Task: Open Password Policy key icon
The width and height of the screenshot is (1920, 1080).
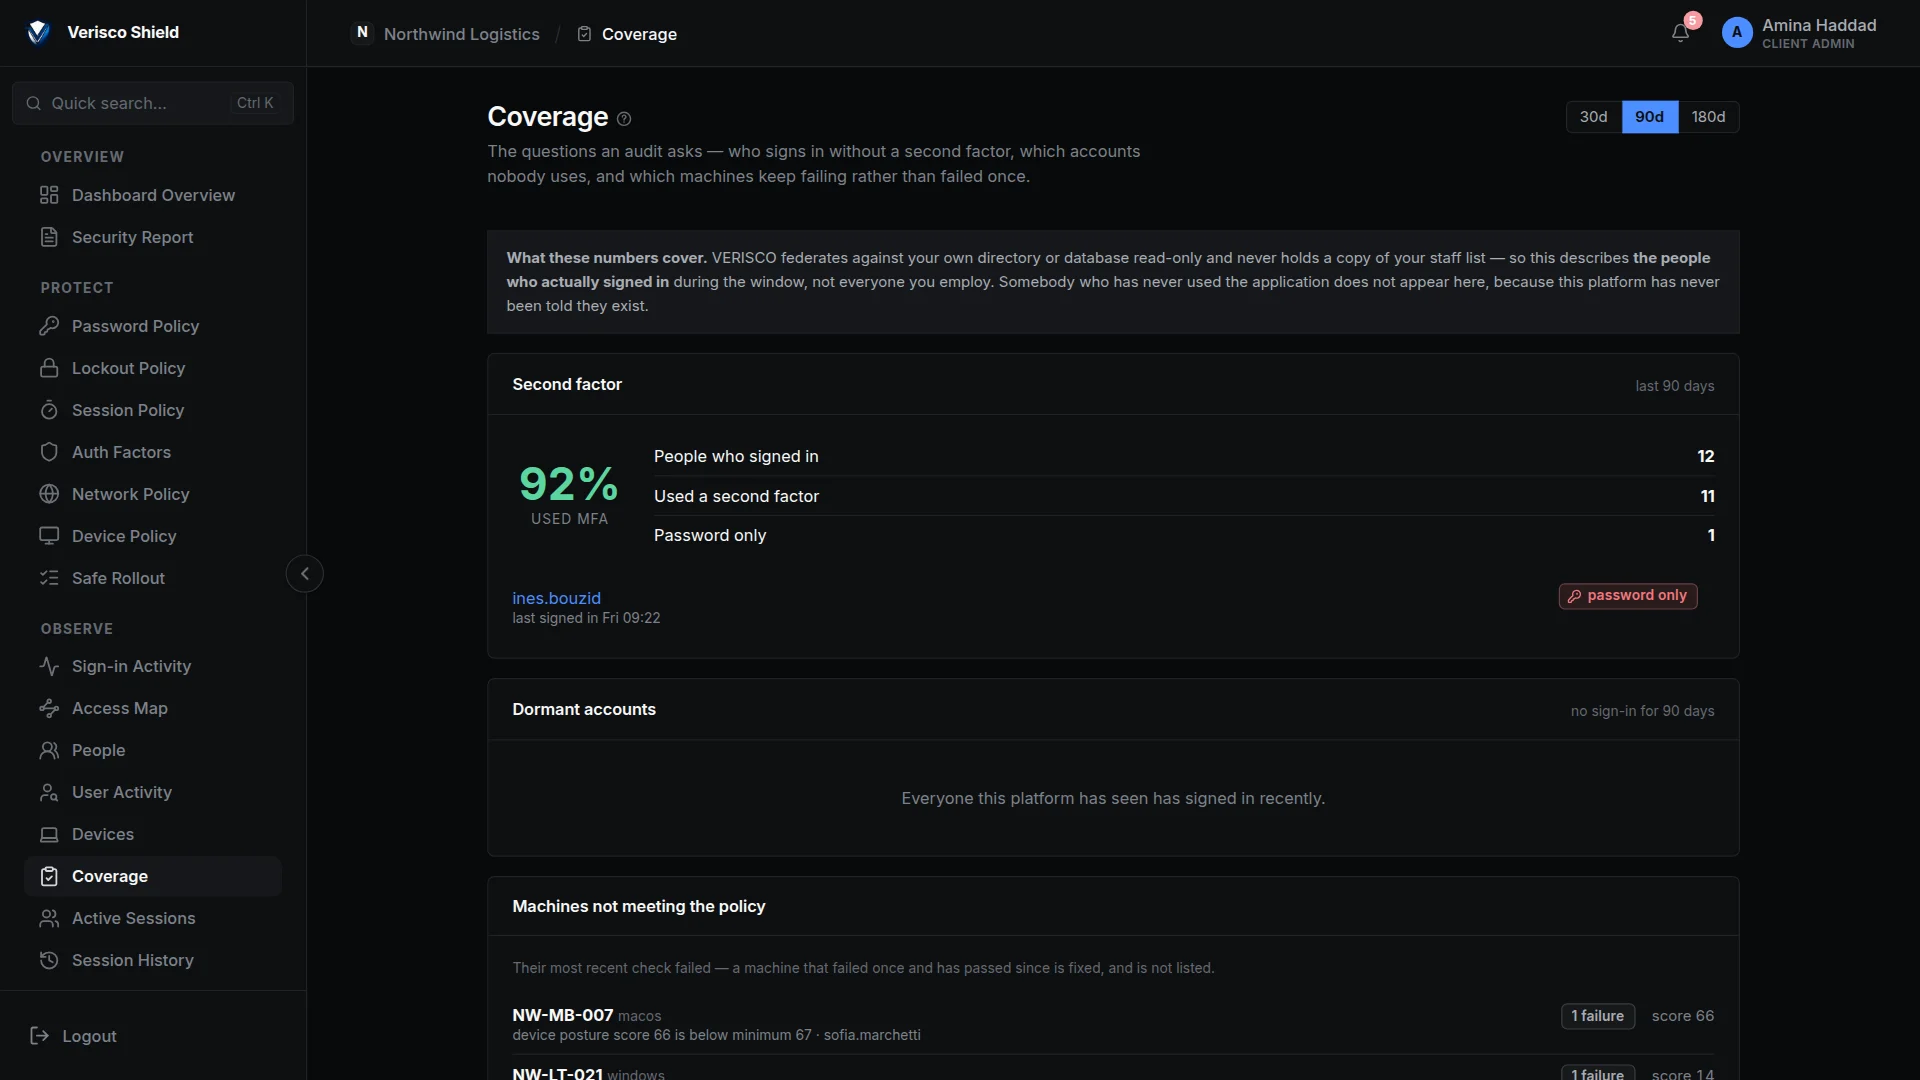Action: pyautogui.click(x=49, y=326)
